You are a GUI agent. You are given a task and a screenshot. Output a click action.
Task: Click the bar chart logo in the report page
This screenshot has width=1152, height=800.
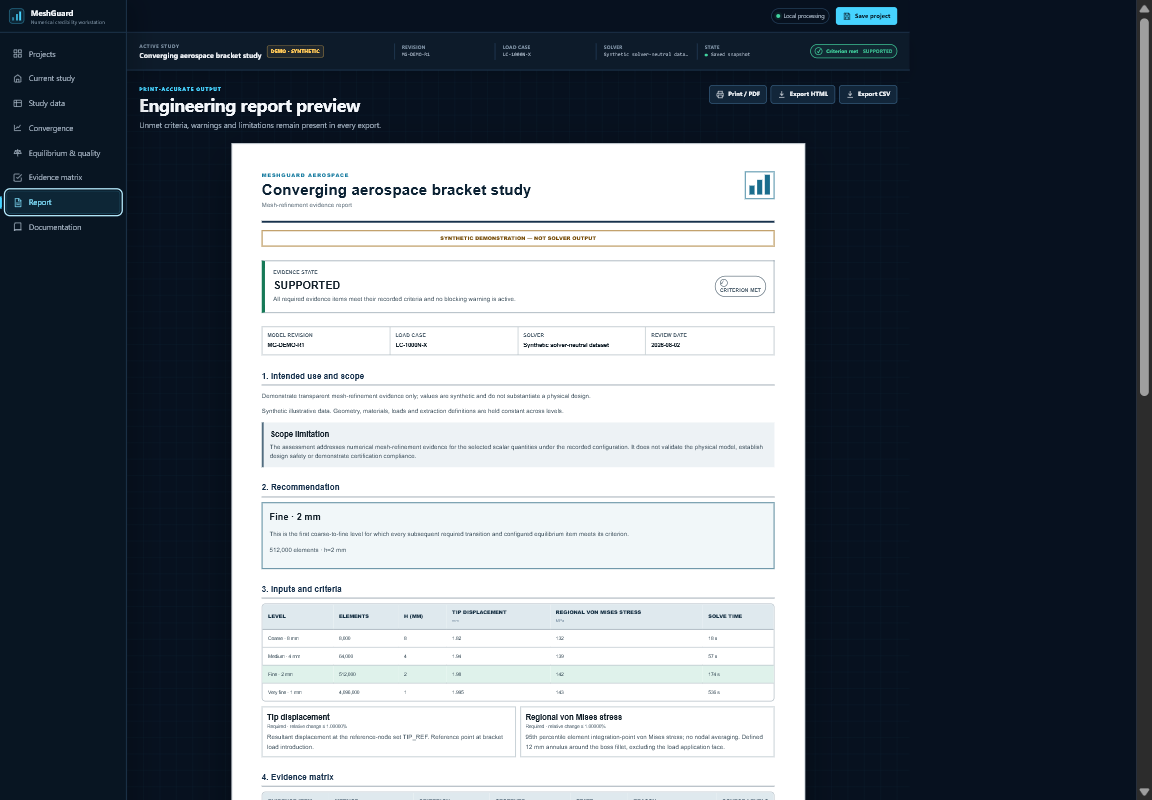tap(759, 185)
